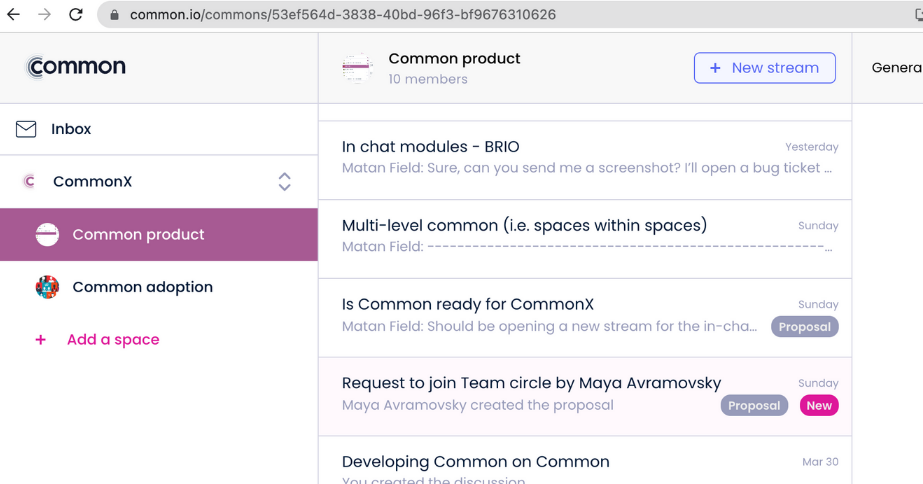Click the Common product header avatar
This screenshot has height=484, width=923.
point(357,68)
